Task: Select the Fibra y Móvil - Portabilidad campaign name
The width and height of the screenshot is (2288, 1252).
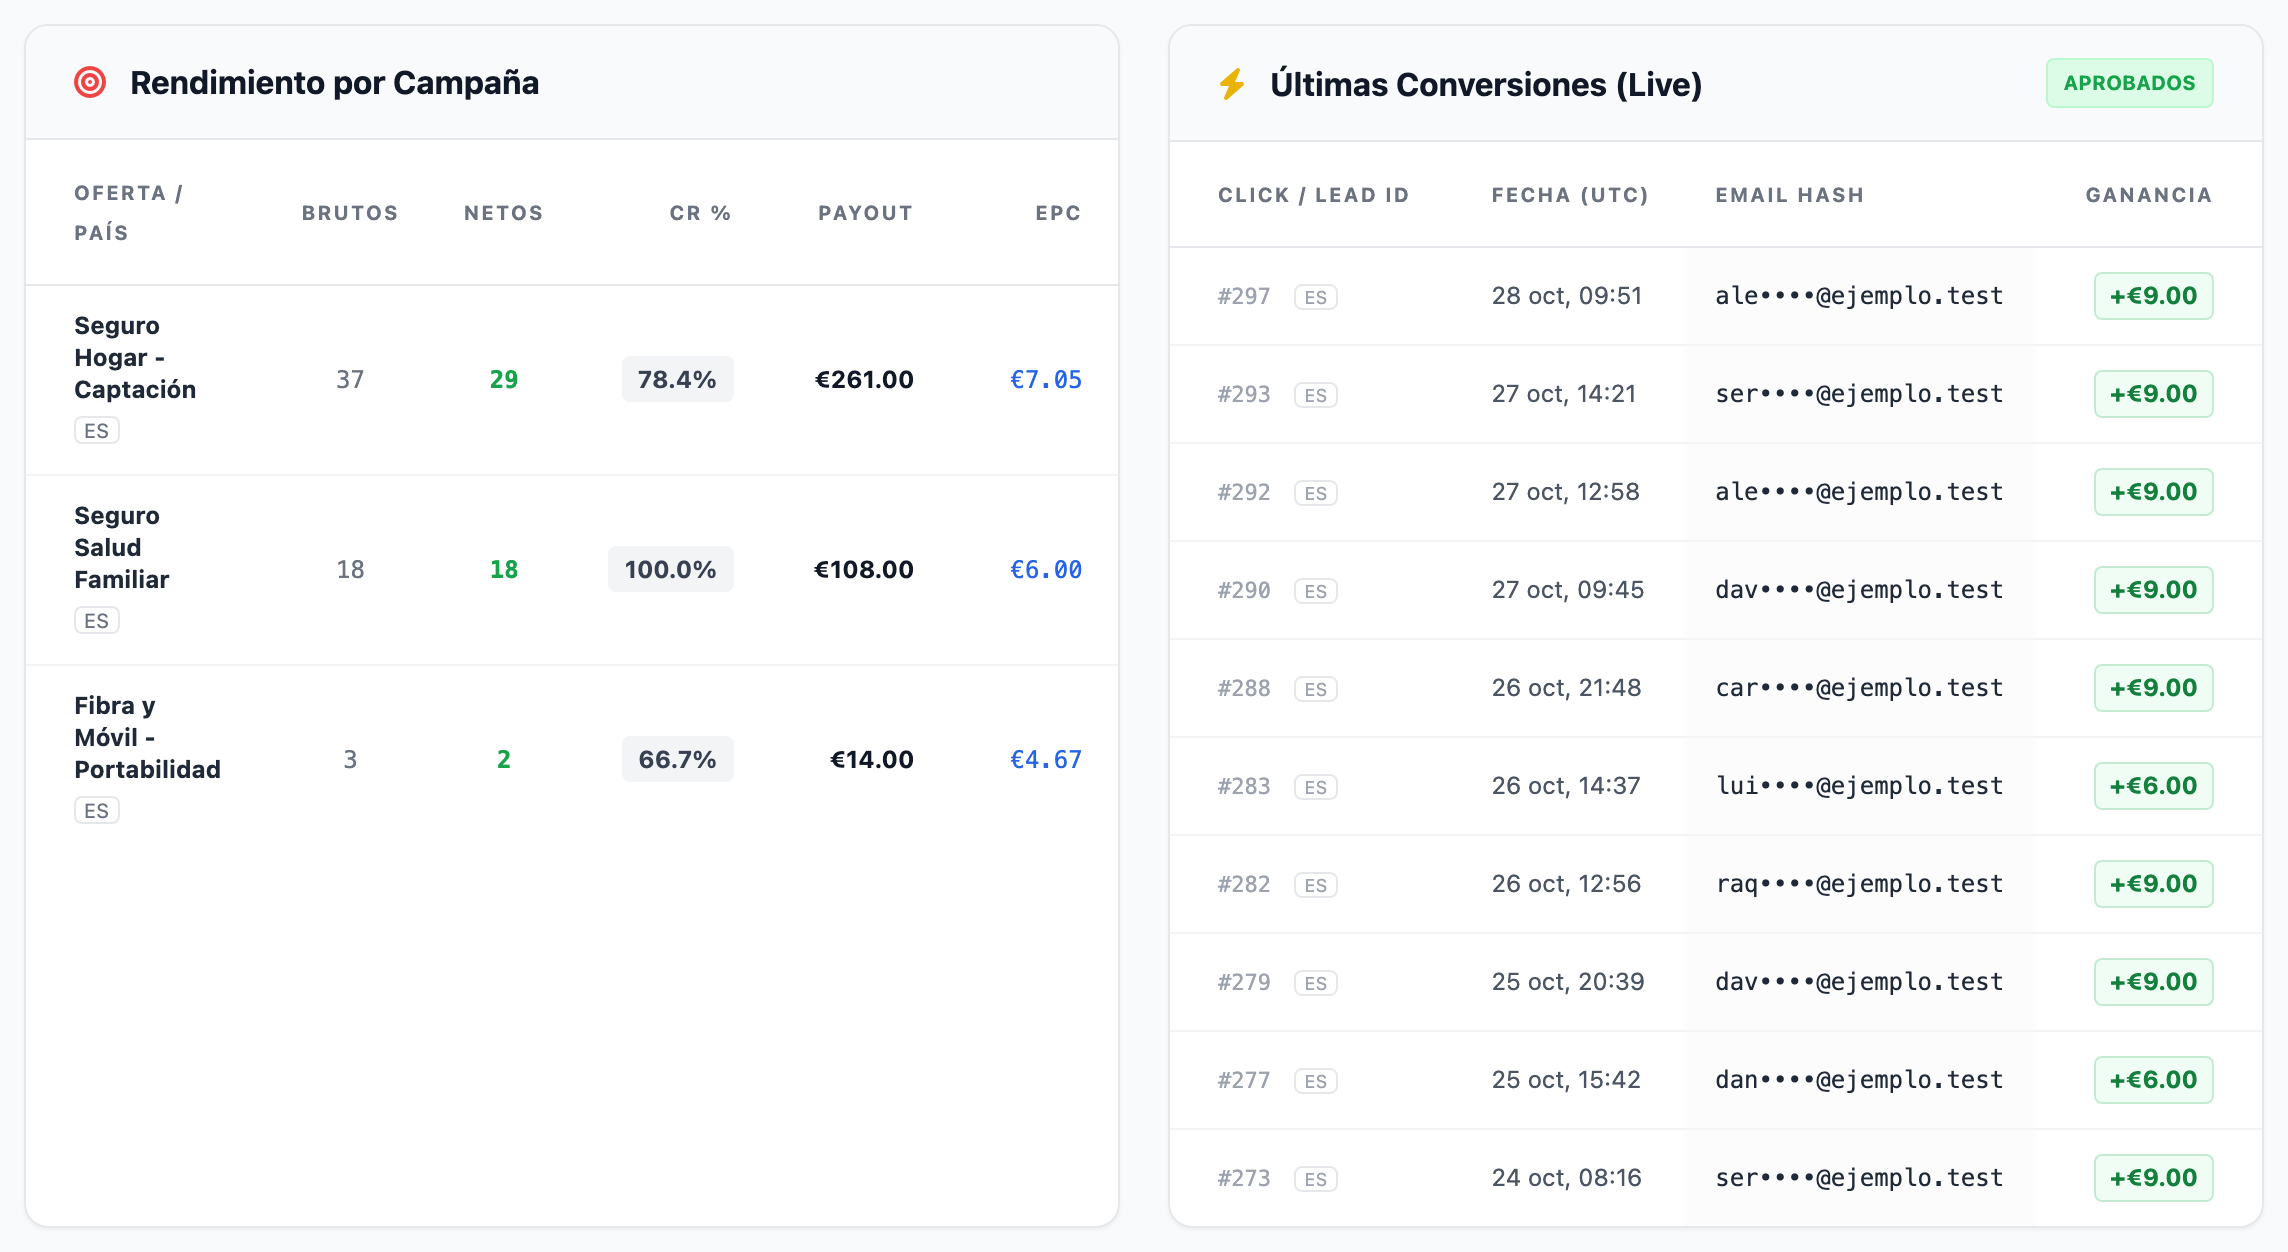Action: [x=147, y=737]
